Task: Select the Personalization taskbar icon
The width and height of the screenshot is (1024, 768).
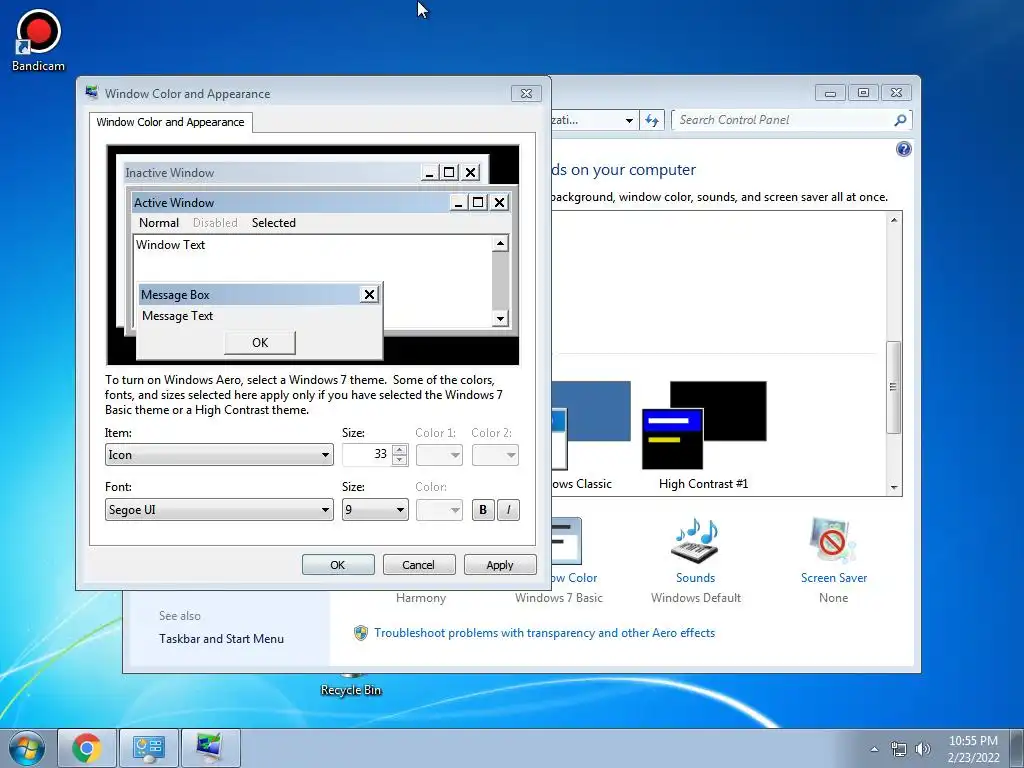Action: [x=210, y=748]
